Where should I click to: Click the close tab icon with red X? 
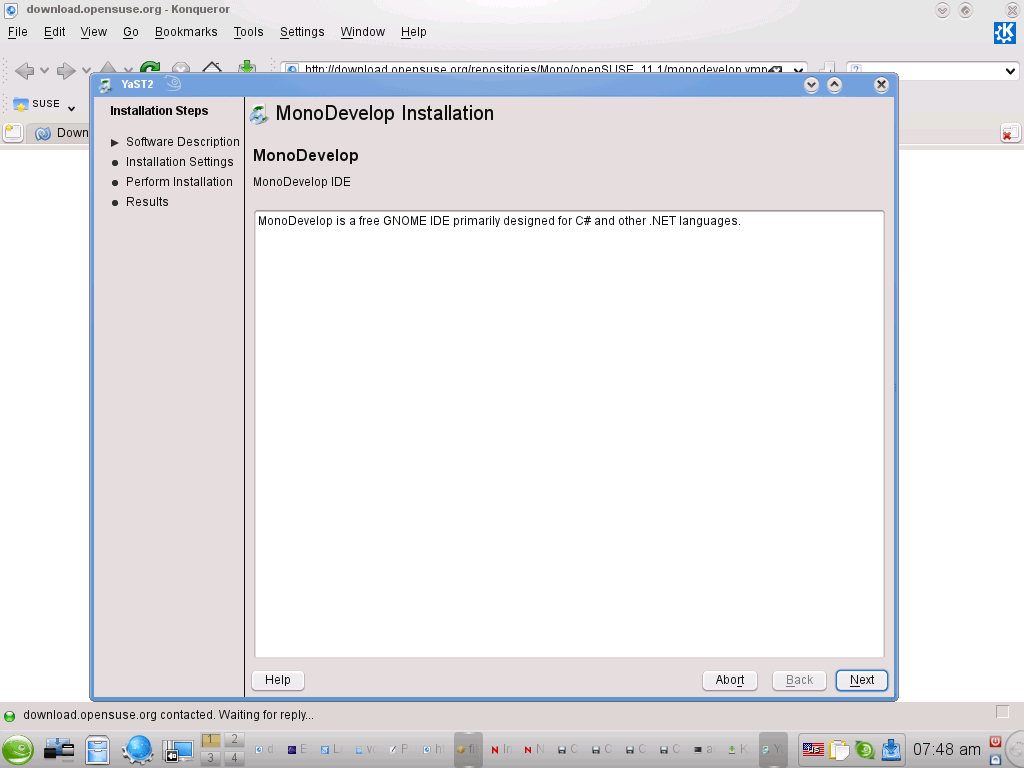[x=1010, y=133]
